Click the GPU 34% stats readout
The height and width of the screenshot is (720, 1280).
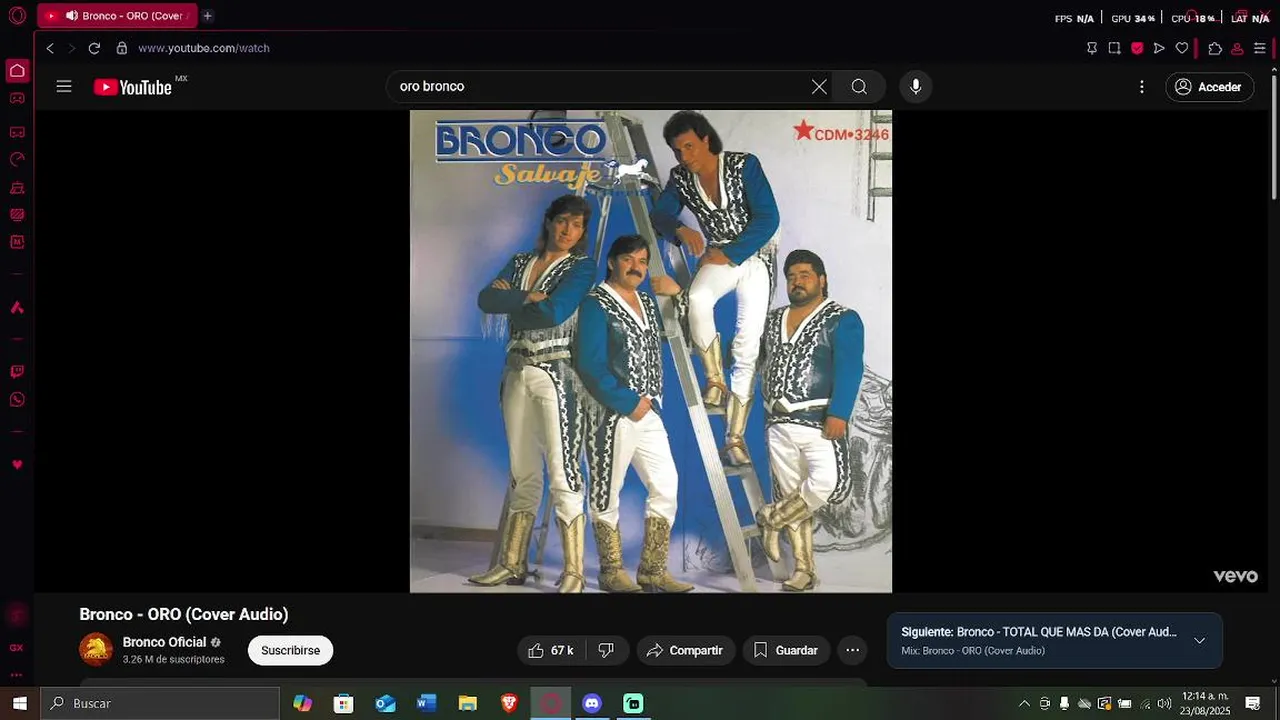click(1133, 18)
